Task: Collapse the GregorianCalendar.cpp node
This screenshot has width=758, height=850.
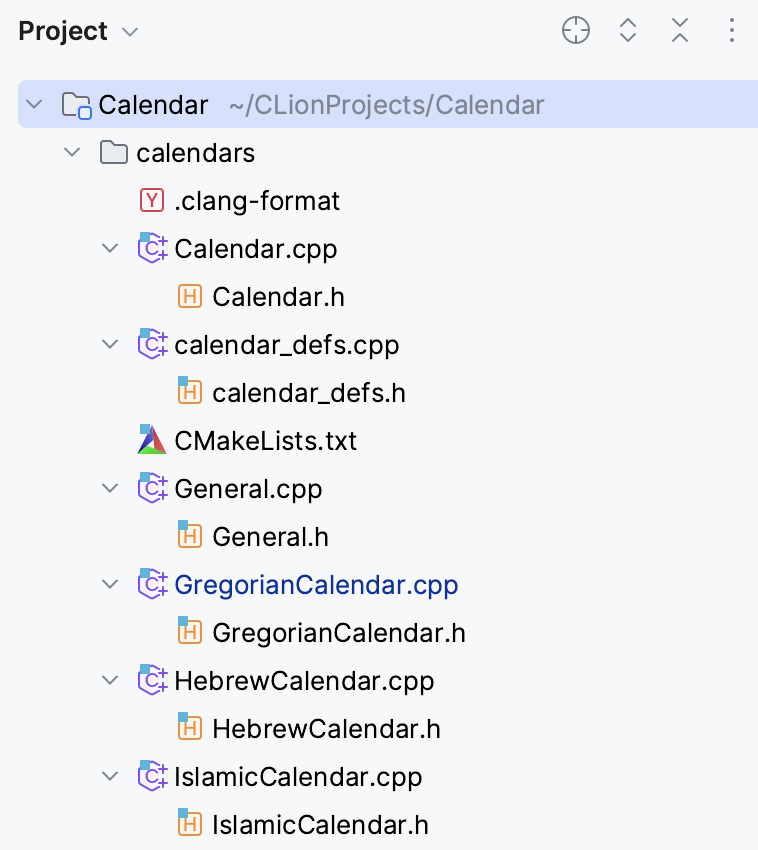Action: coord(110,584)
